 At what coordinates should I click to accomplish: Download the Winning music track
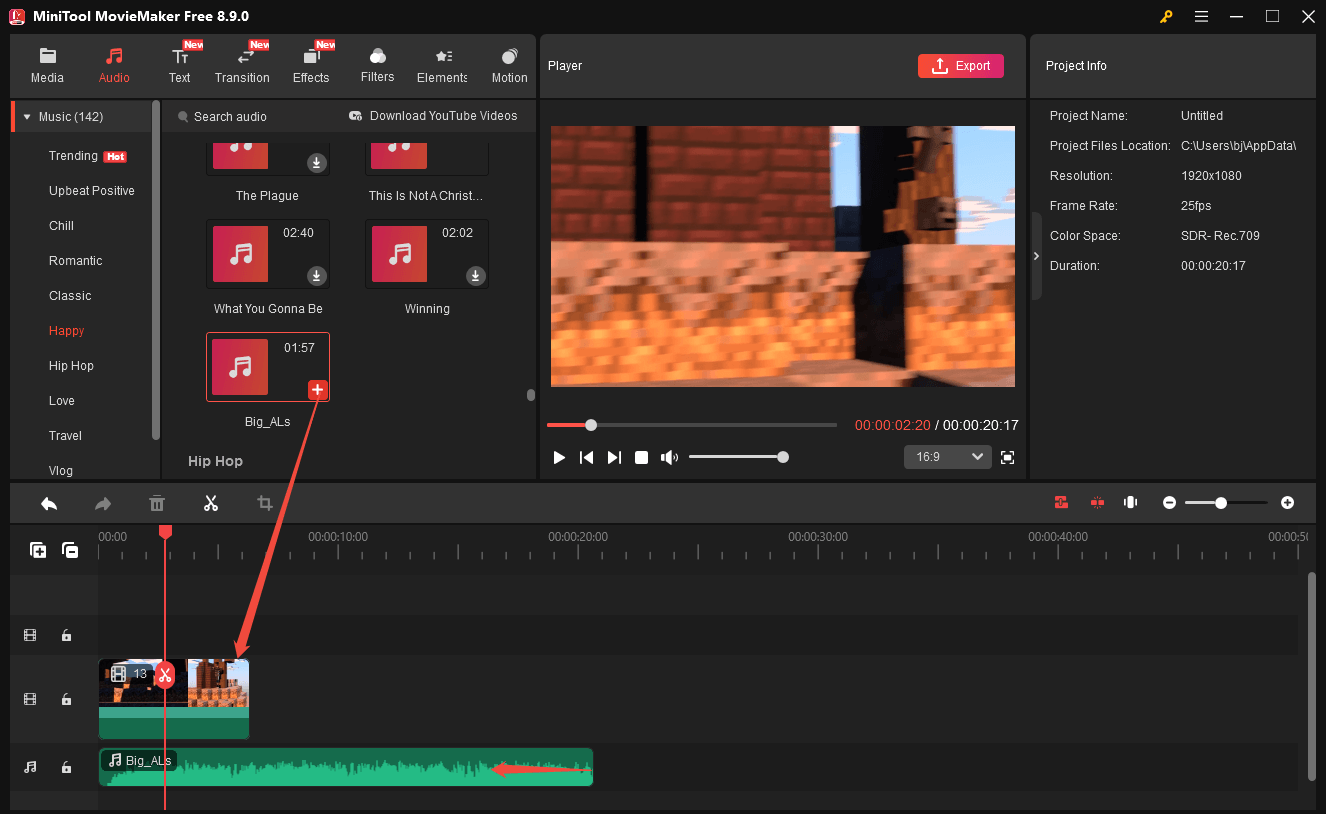[476, 275]
